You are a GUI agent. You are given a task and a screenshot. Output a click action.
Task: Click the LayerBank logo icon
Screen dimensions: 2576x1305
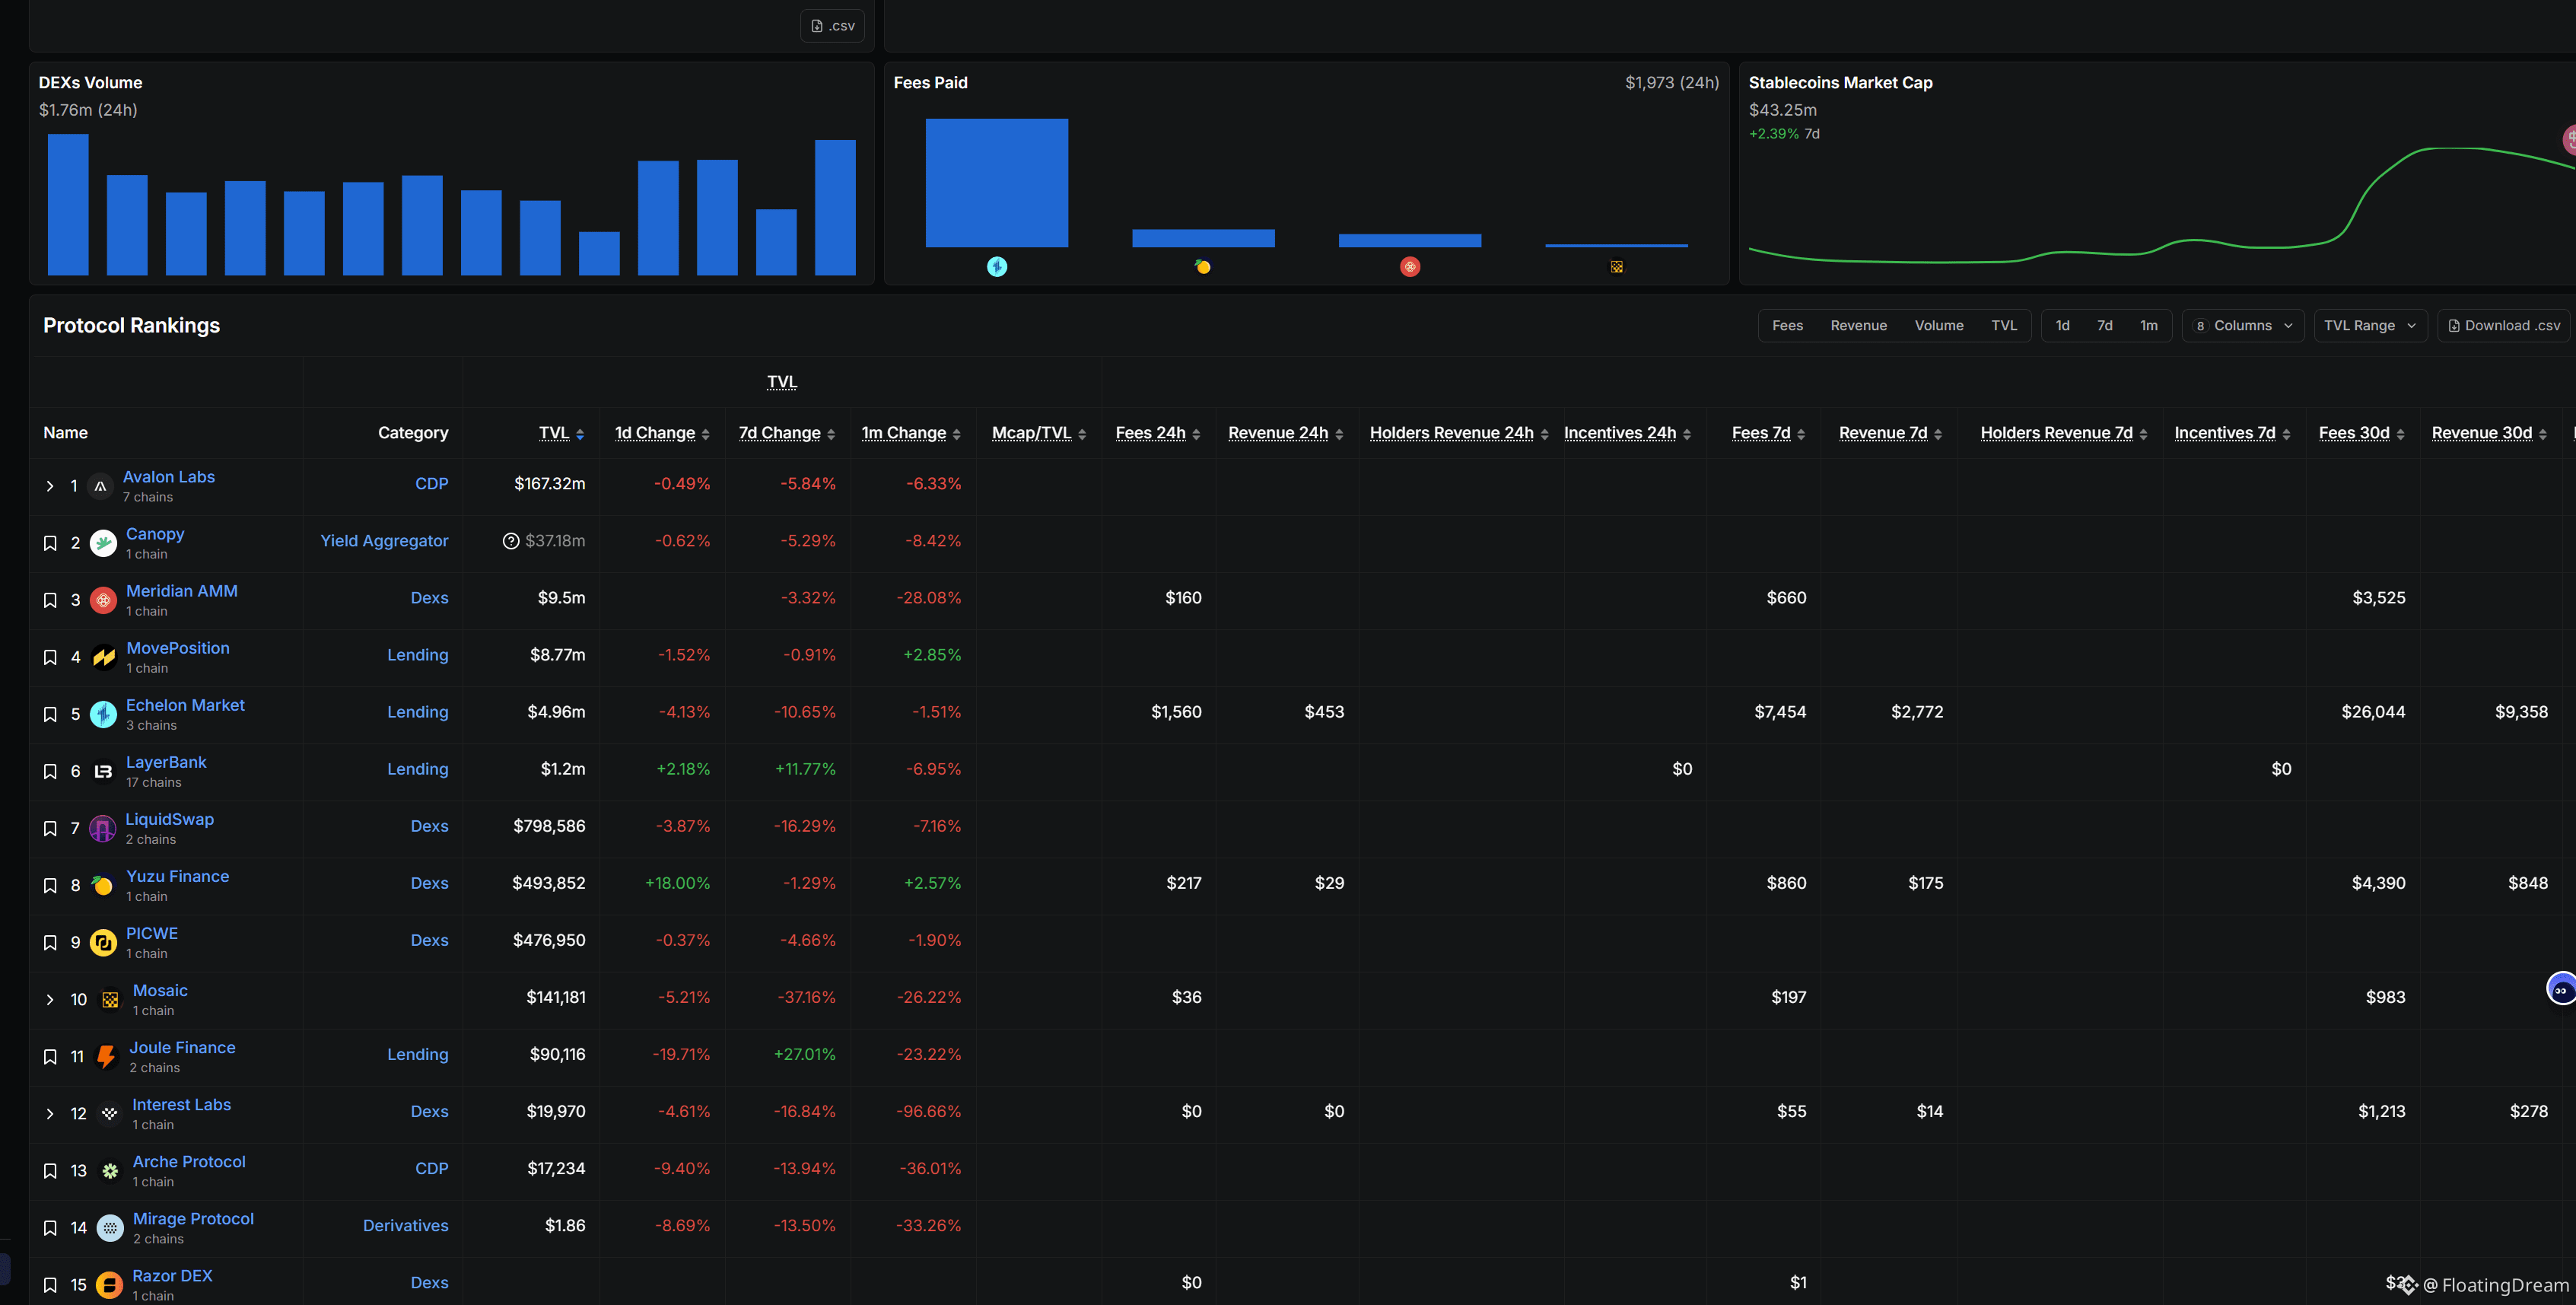(x=103, y=771)
